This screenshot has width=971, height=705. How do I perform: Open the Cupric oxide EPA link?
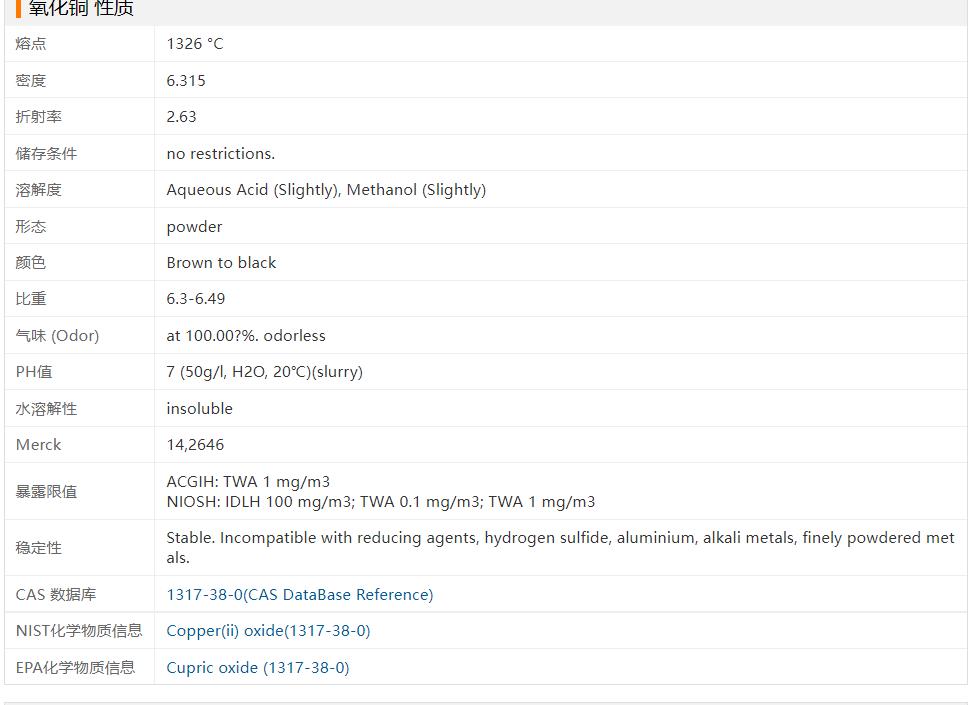(257, 668)
